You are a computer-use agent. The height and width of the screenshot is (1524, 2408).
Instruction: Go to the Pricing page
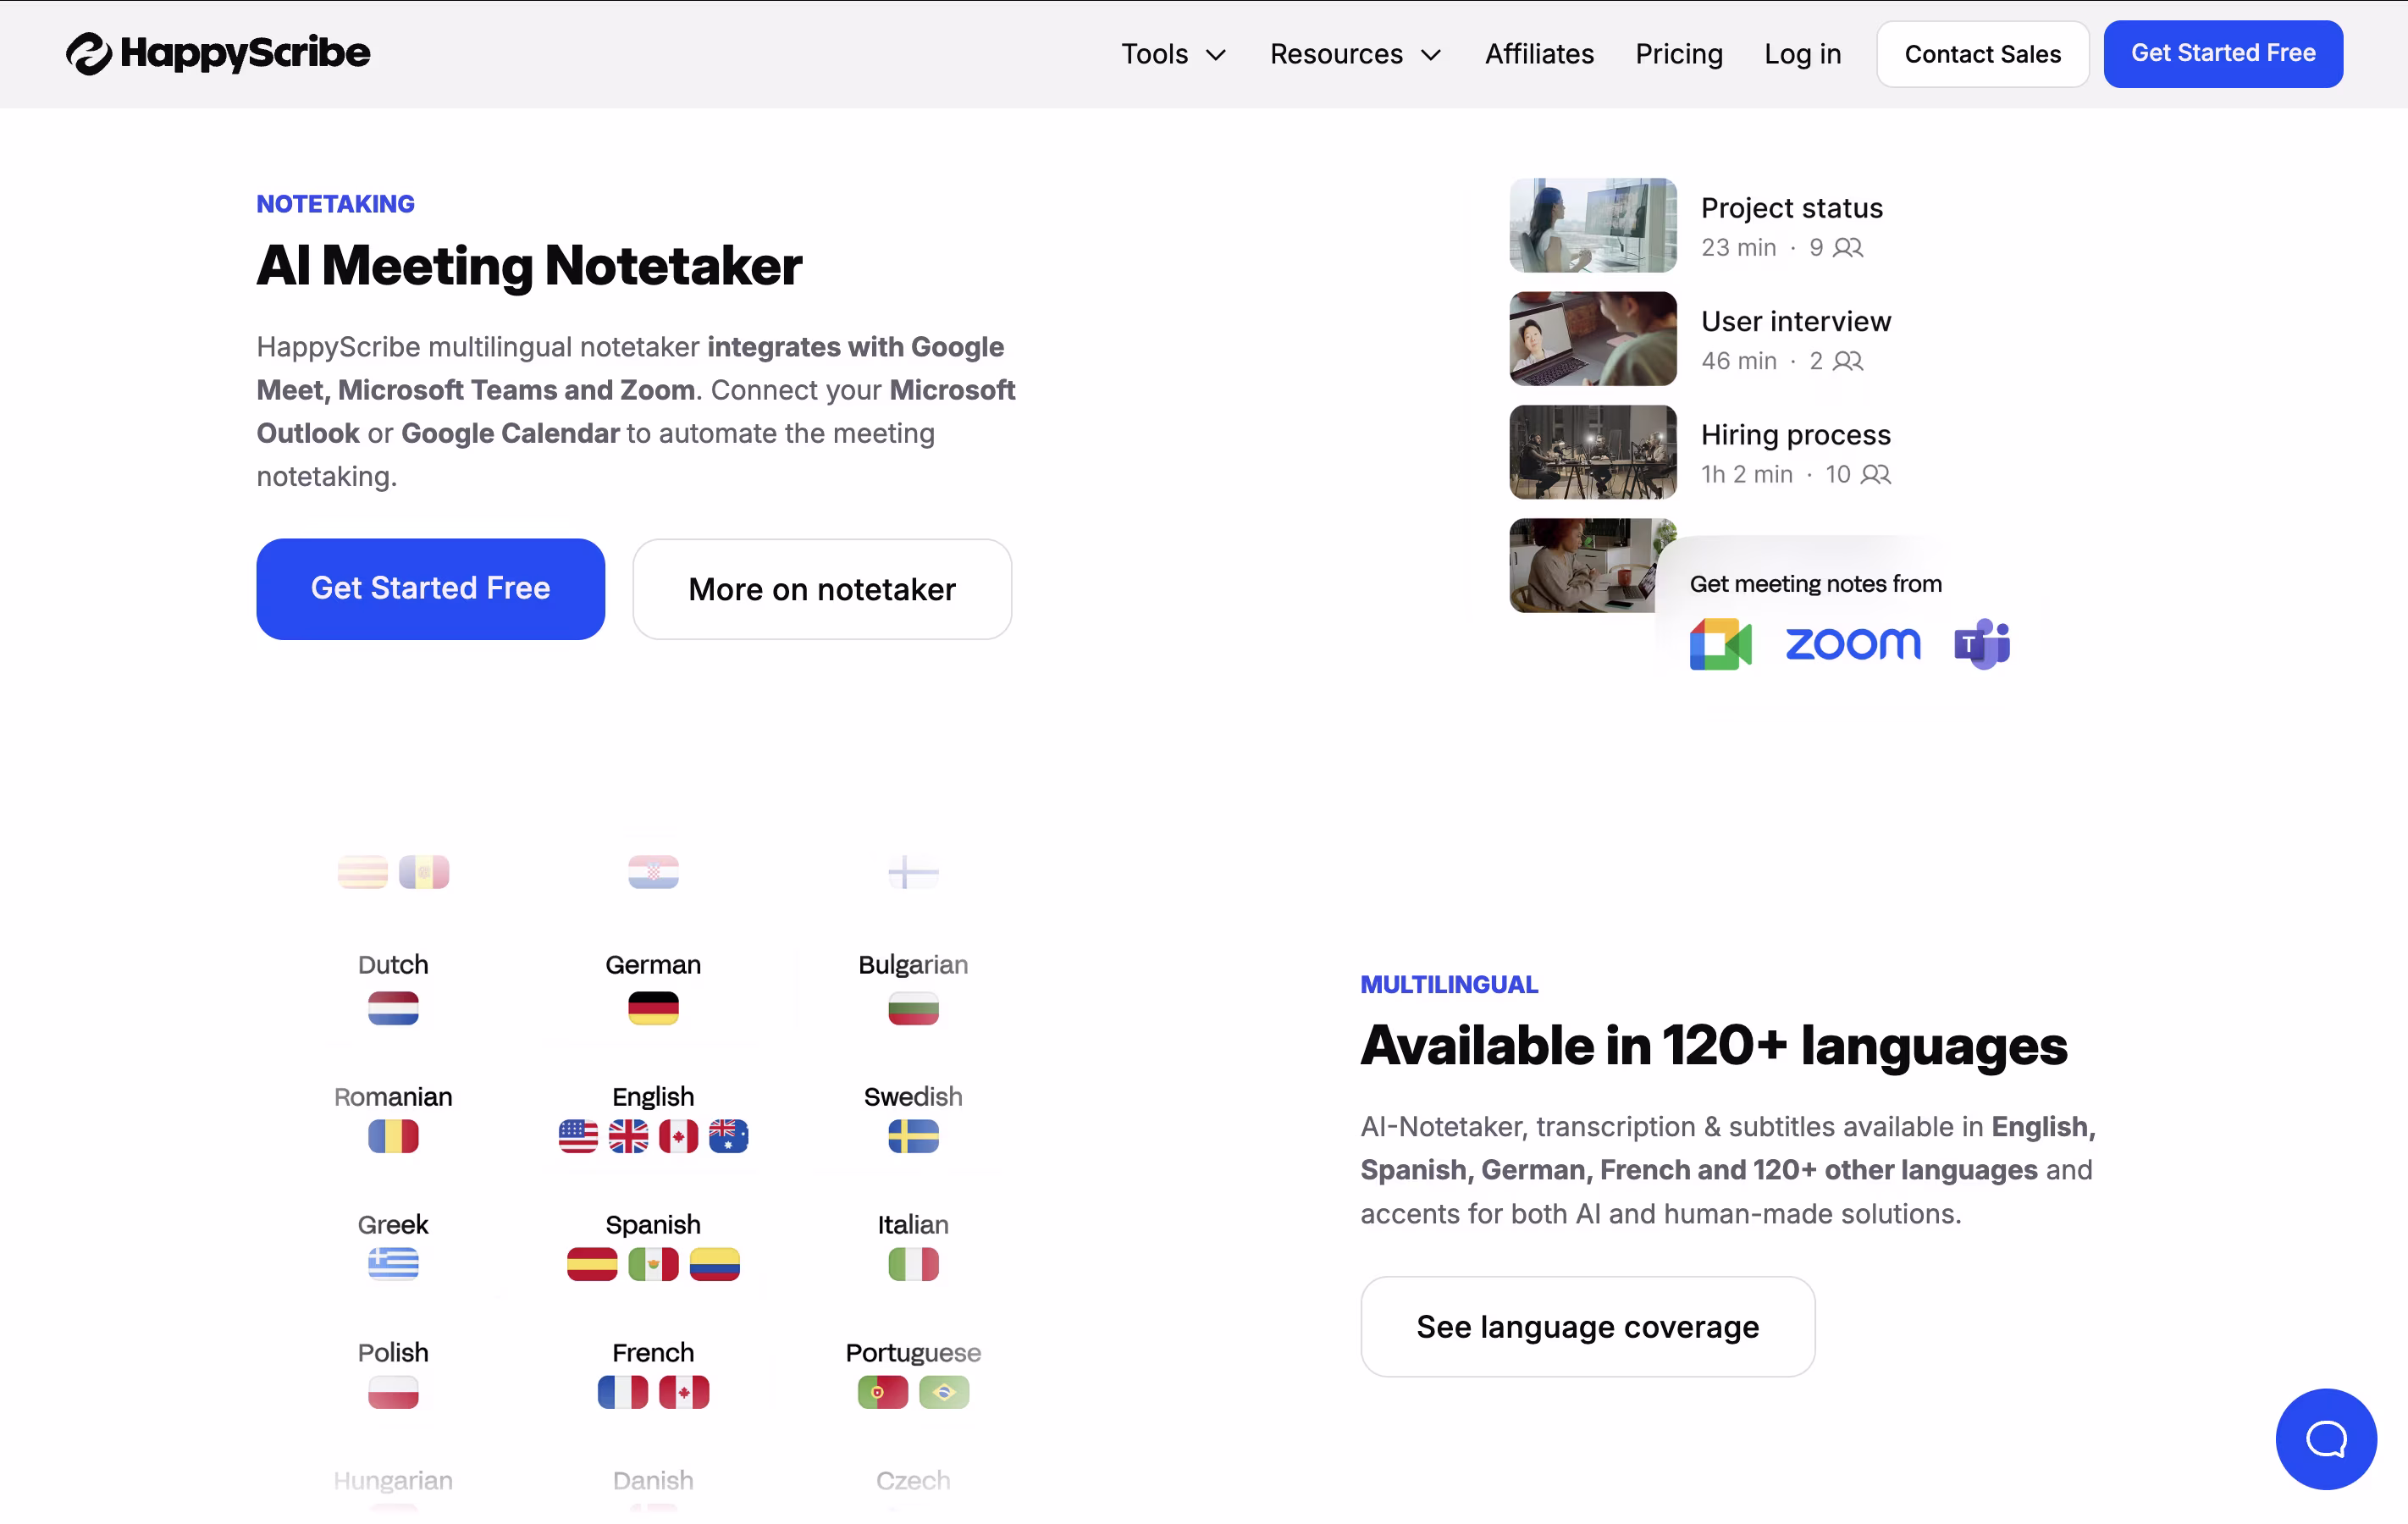coord(1678,54)
